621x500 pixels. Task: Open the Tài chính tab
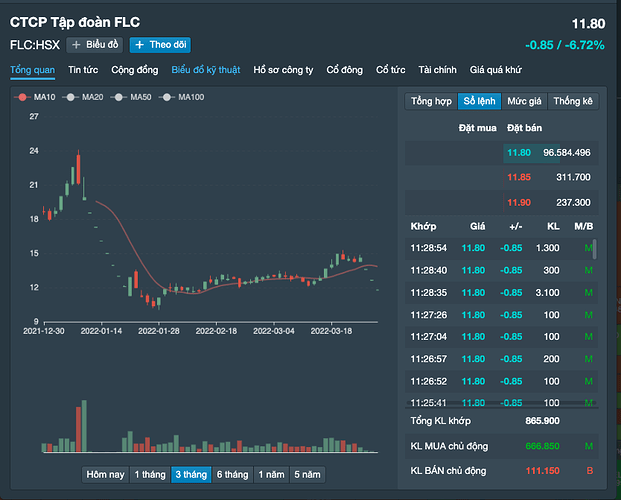pos(437,70)
